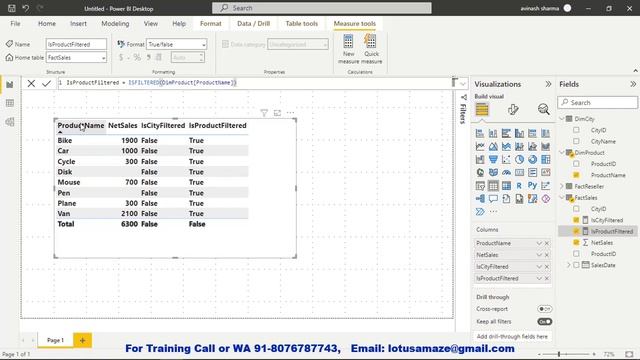Uncheck the IsCityFiltered measure
640x360 pixels.
point(576,220)
